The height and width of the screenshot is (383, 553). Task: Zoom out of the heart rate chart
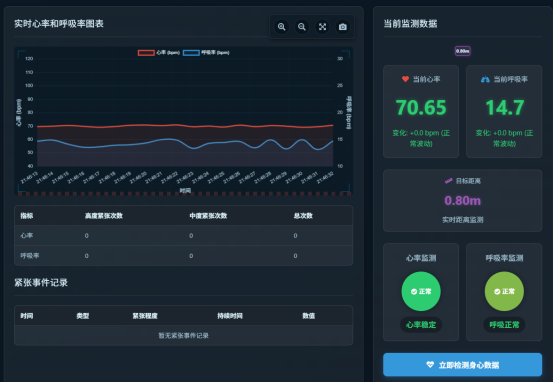tap(302, 27)
